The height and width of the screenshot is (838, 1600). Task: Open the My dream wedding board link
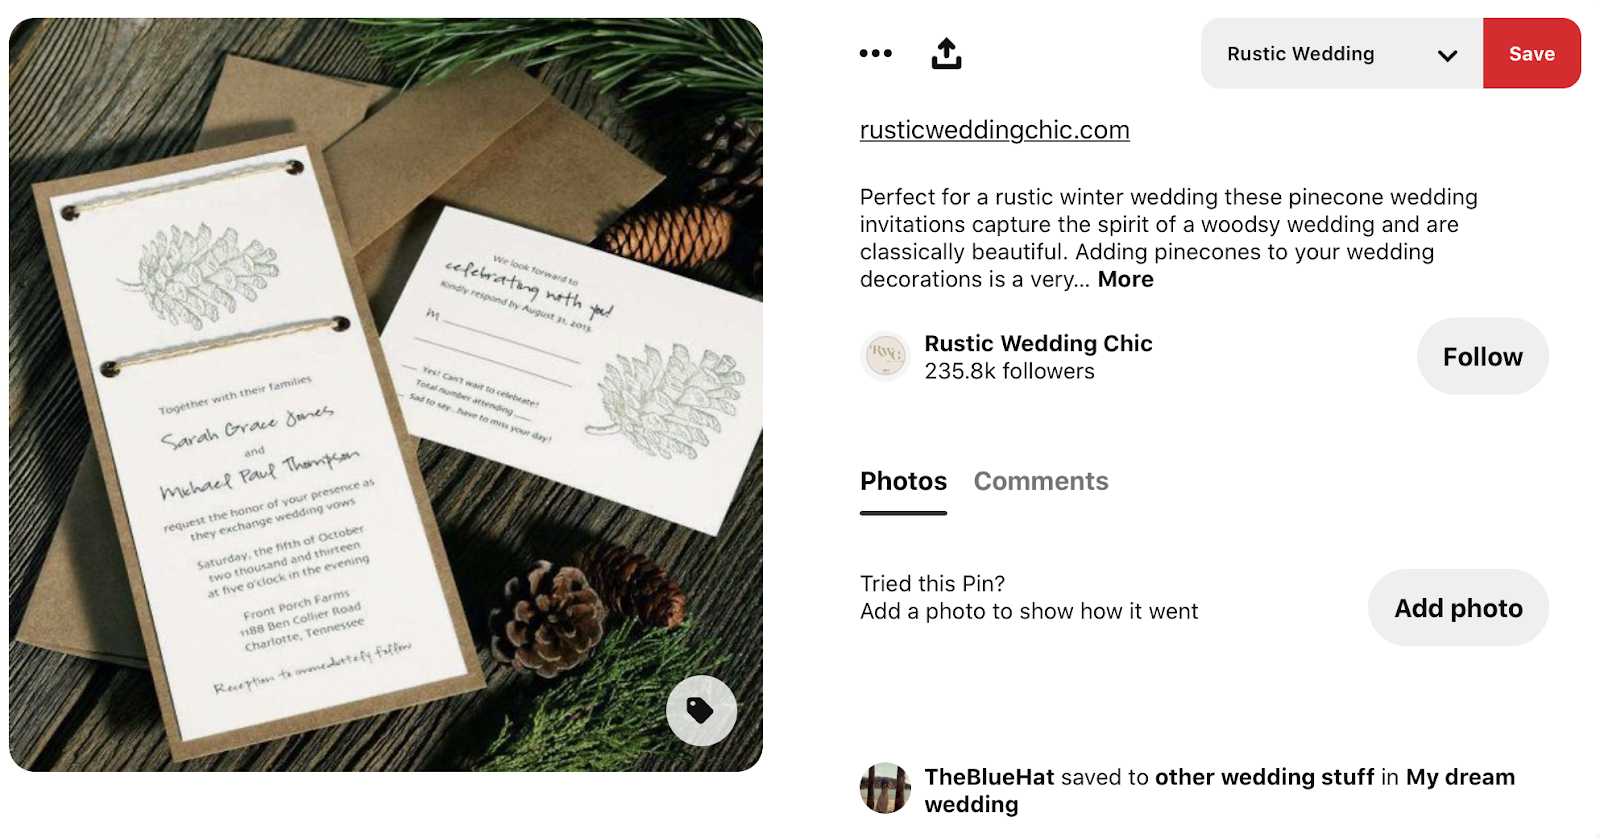tap(1220, 790)
